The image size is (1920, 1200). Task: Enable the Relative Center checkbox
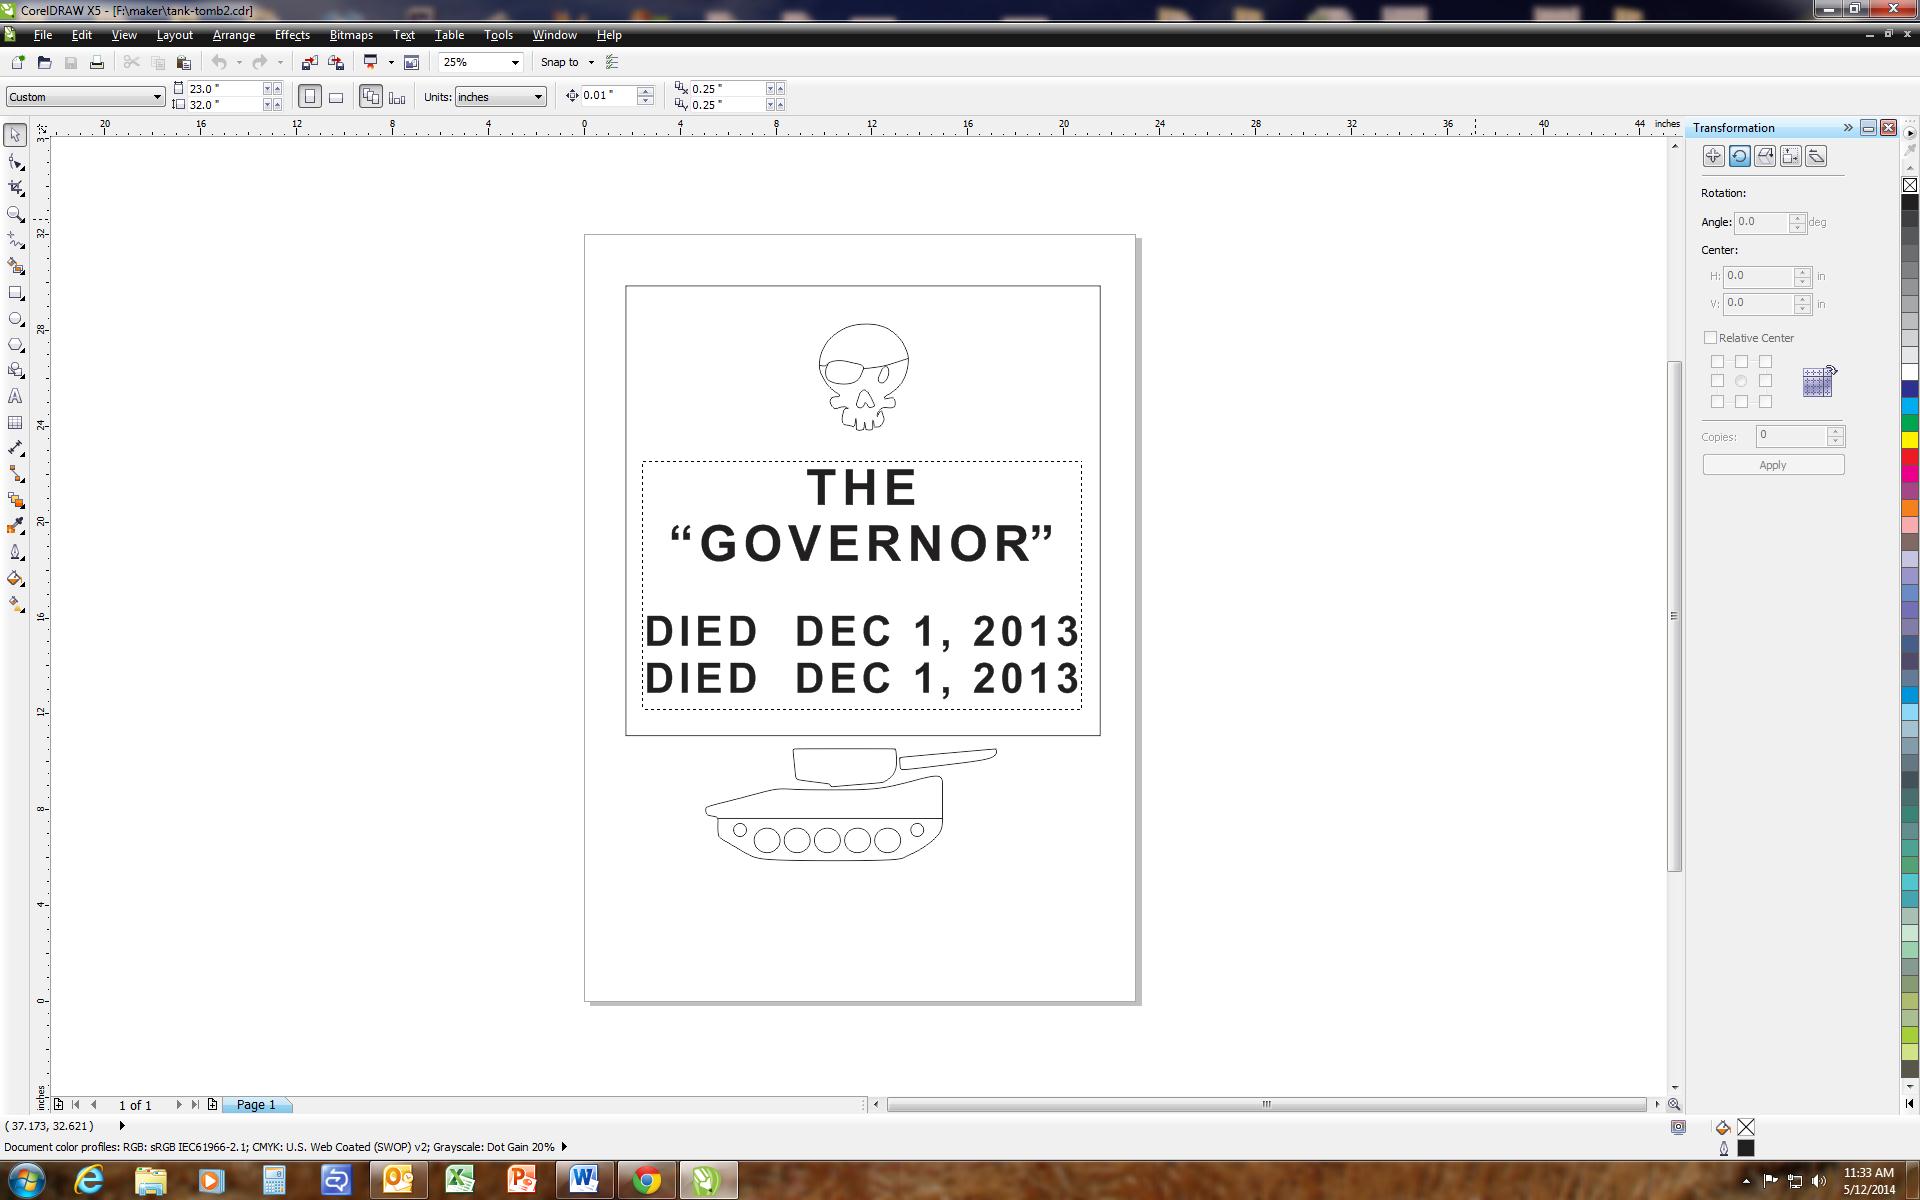click(x=1711, y=337)
